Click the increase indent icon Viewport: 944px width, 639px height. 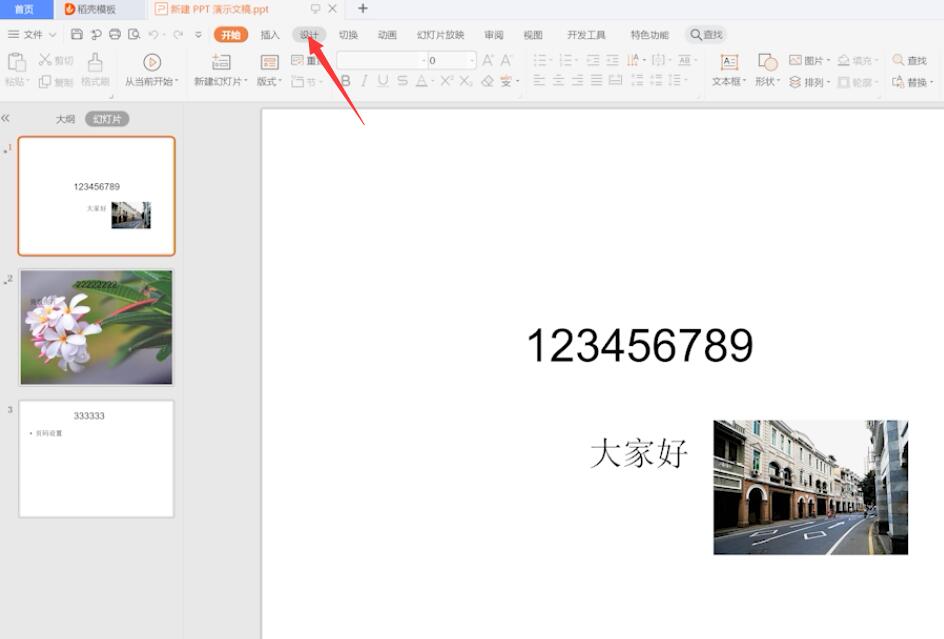[x=612, y=60]
